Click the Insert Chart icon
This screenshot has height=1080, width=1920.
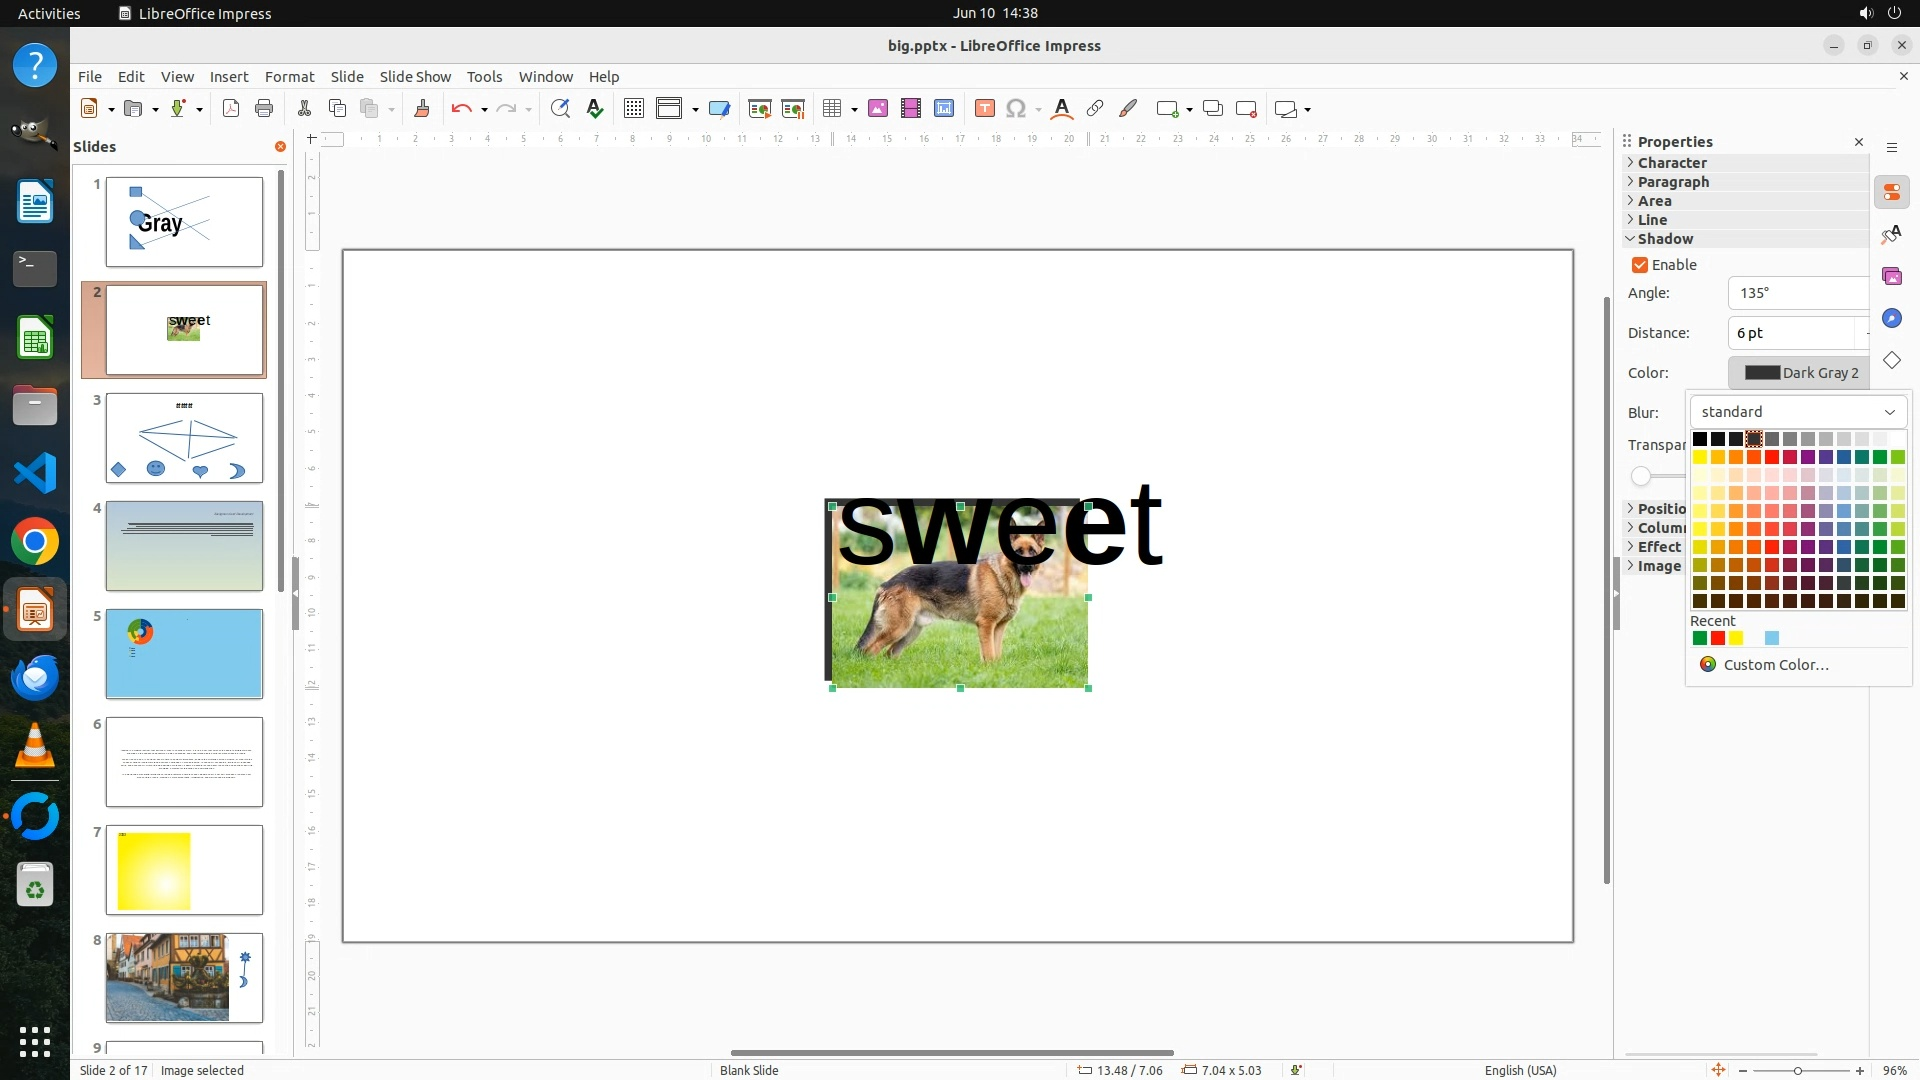tap(944, 109)
